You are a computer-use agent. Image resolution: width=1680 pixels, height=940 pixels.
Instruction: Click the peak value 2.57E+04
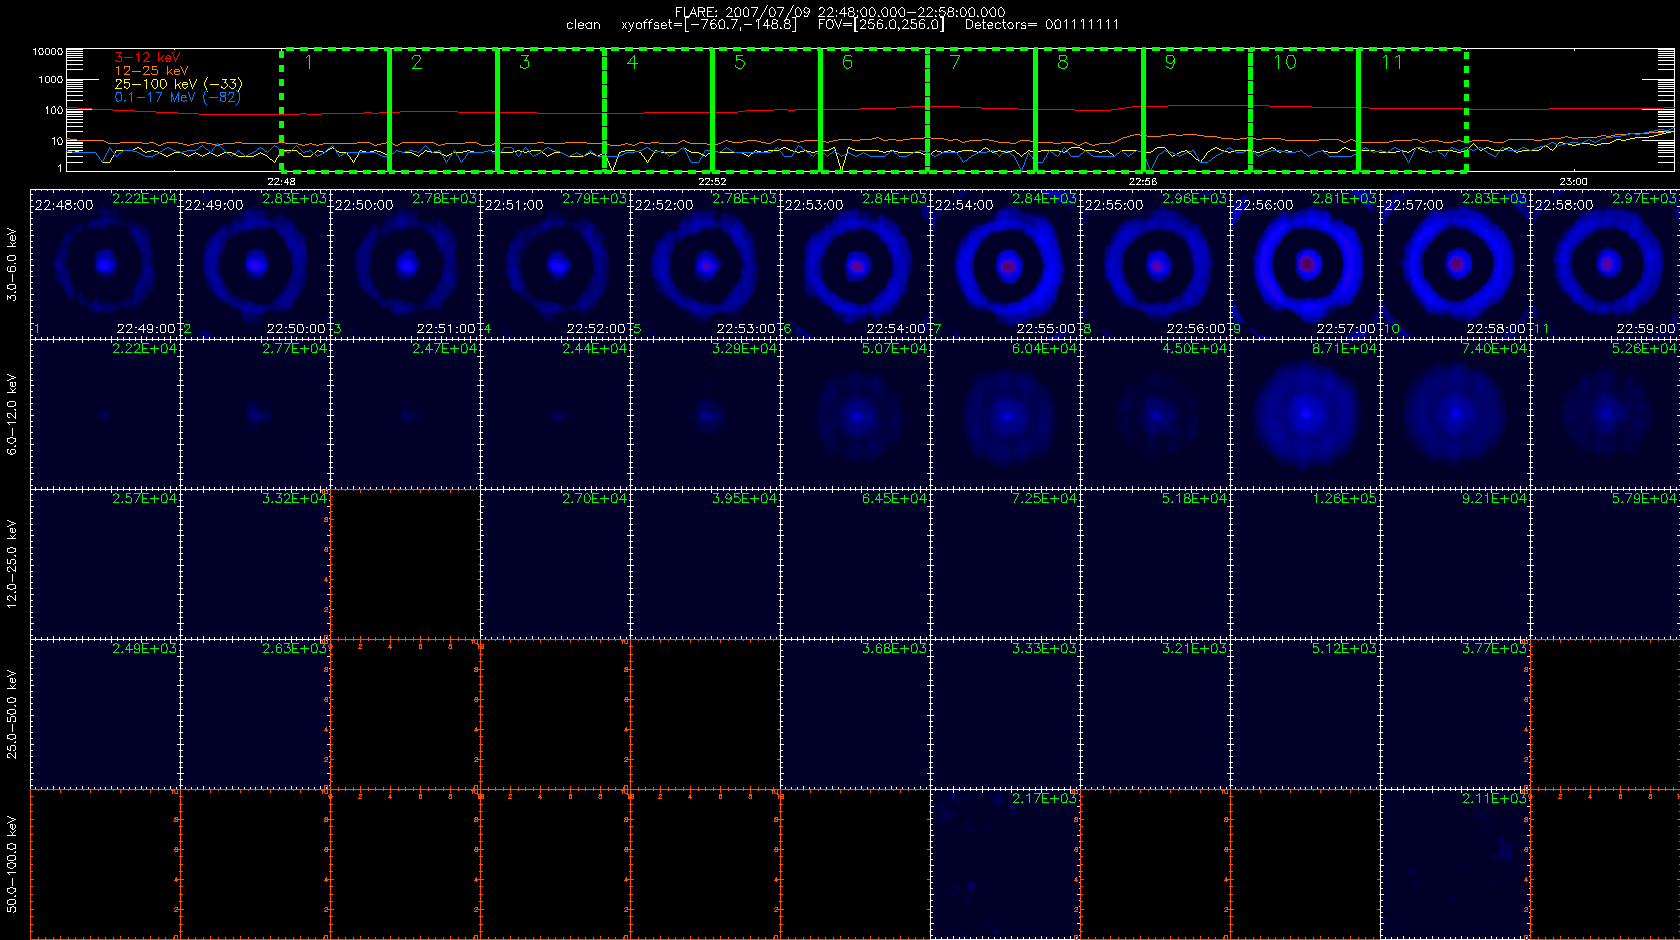click(145, 499)
